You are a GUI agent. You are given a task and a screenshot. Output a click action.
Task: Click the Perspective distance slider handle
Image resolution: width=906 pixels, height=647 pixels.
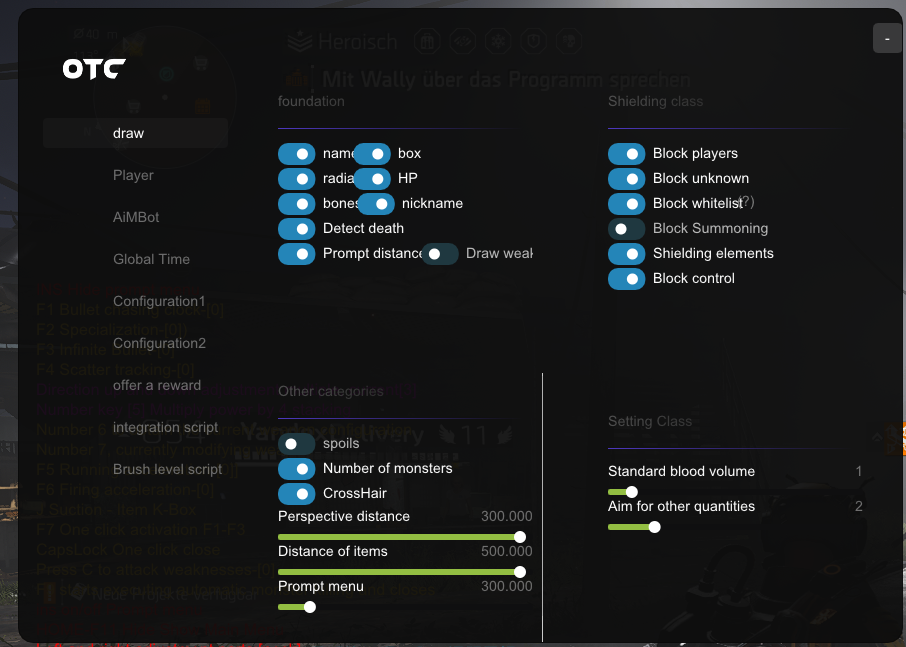coord(520,537)
